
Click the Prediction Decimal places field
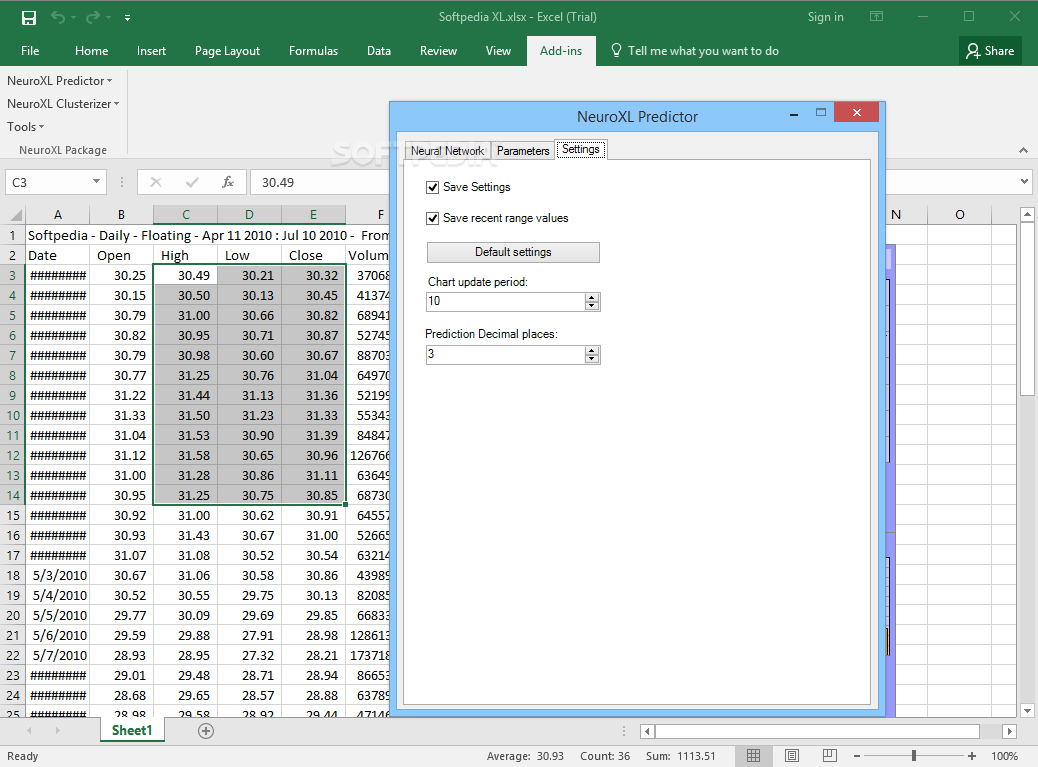pyautogui.click(x=506, y=355)
